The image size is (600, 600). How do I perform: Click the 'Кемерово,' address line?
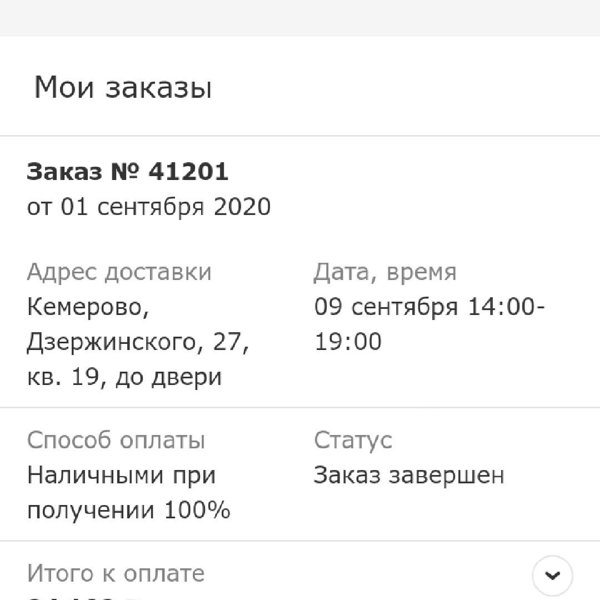pos(88,307)
